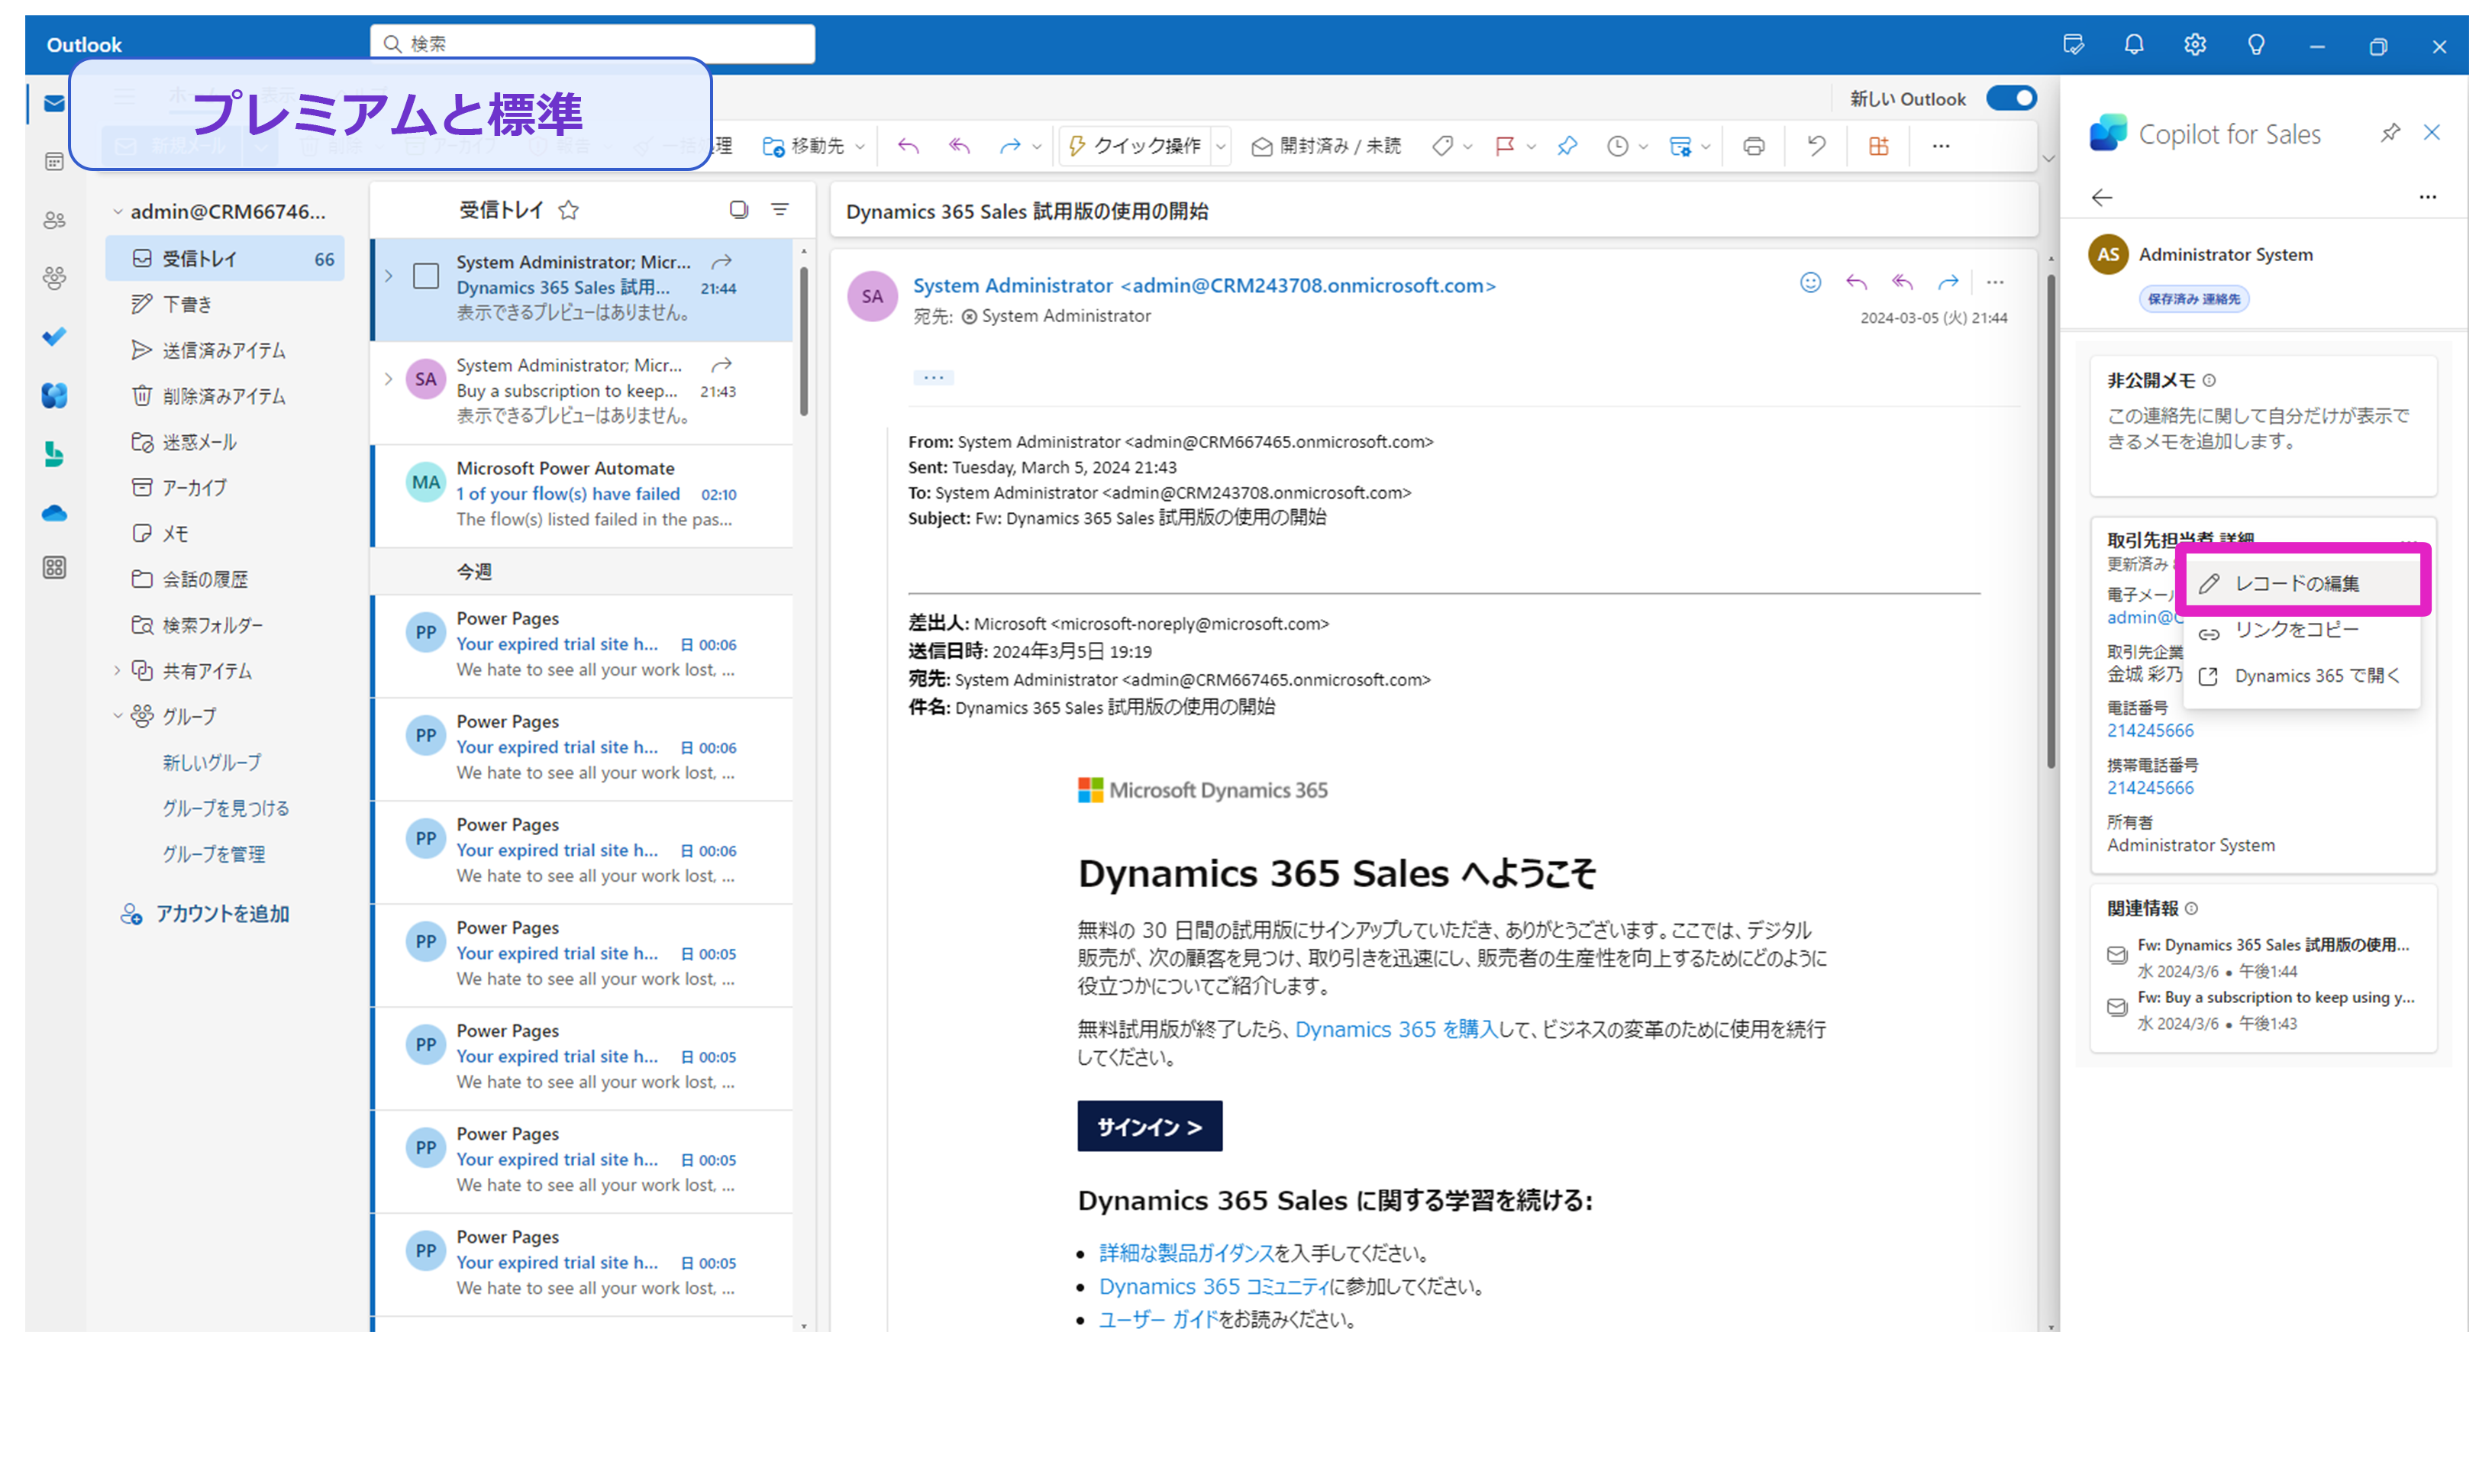
Task: Open settings gear in Outlook title bar
Action: pyautogui.click(x=2195, y=45)
